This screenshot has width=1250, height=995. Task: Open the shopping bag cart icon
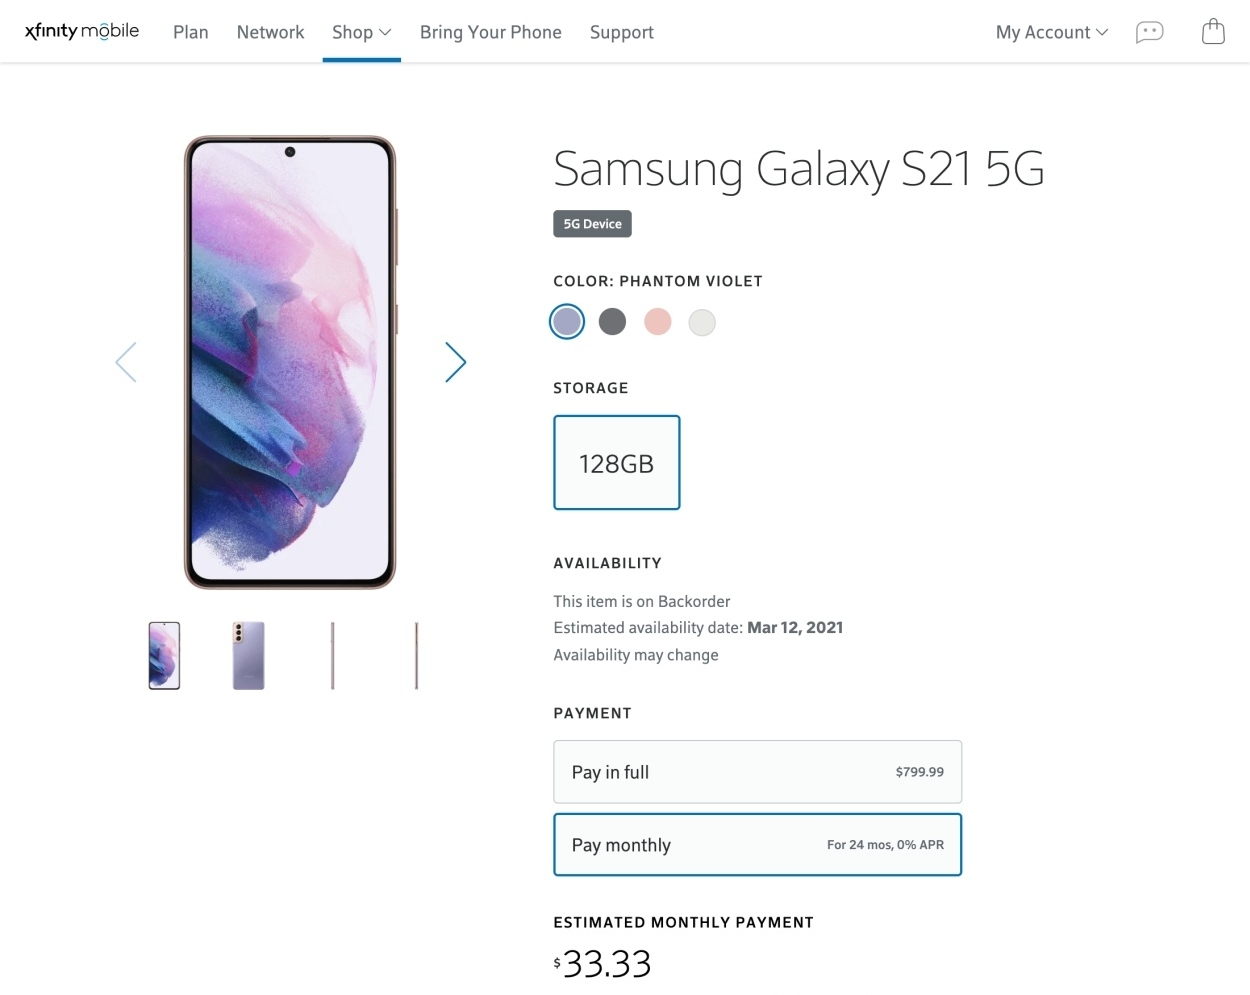coord(1212,32)
